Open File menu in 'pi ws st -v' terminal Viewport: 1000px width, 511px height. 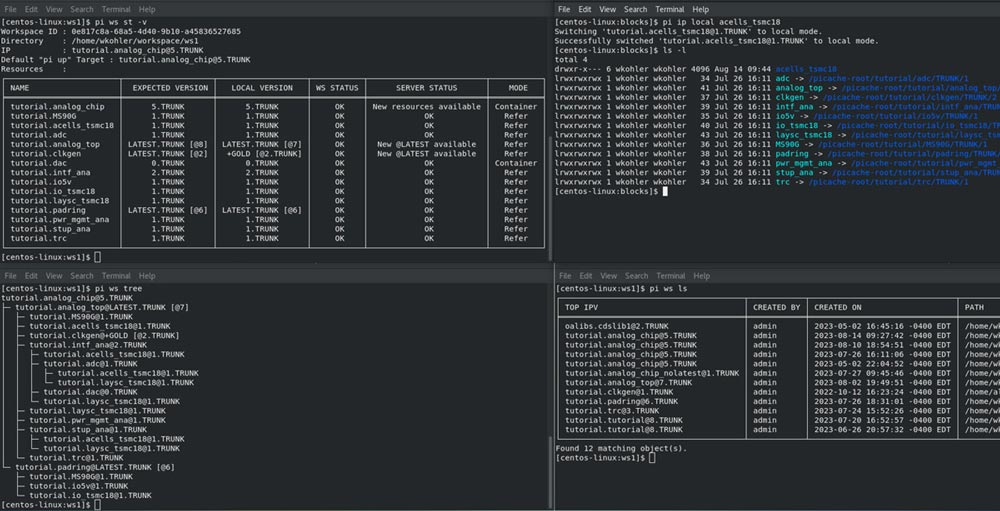click(x=10, y=10)
